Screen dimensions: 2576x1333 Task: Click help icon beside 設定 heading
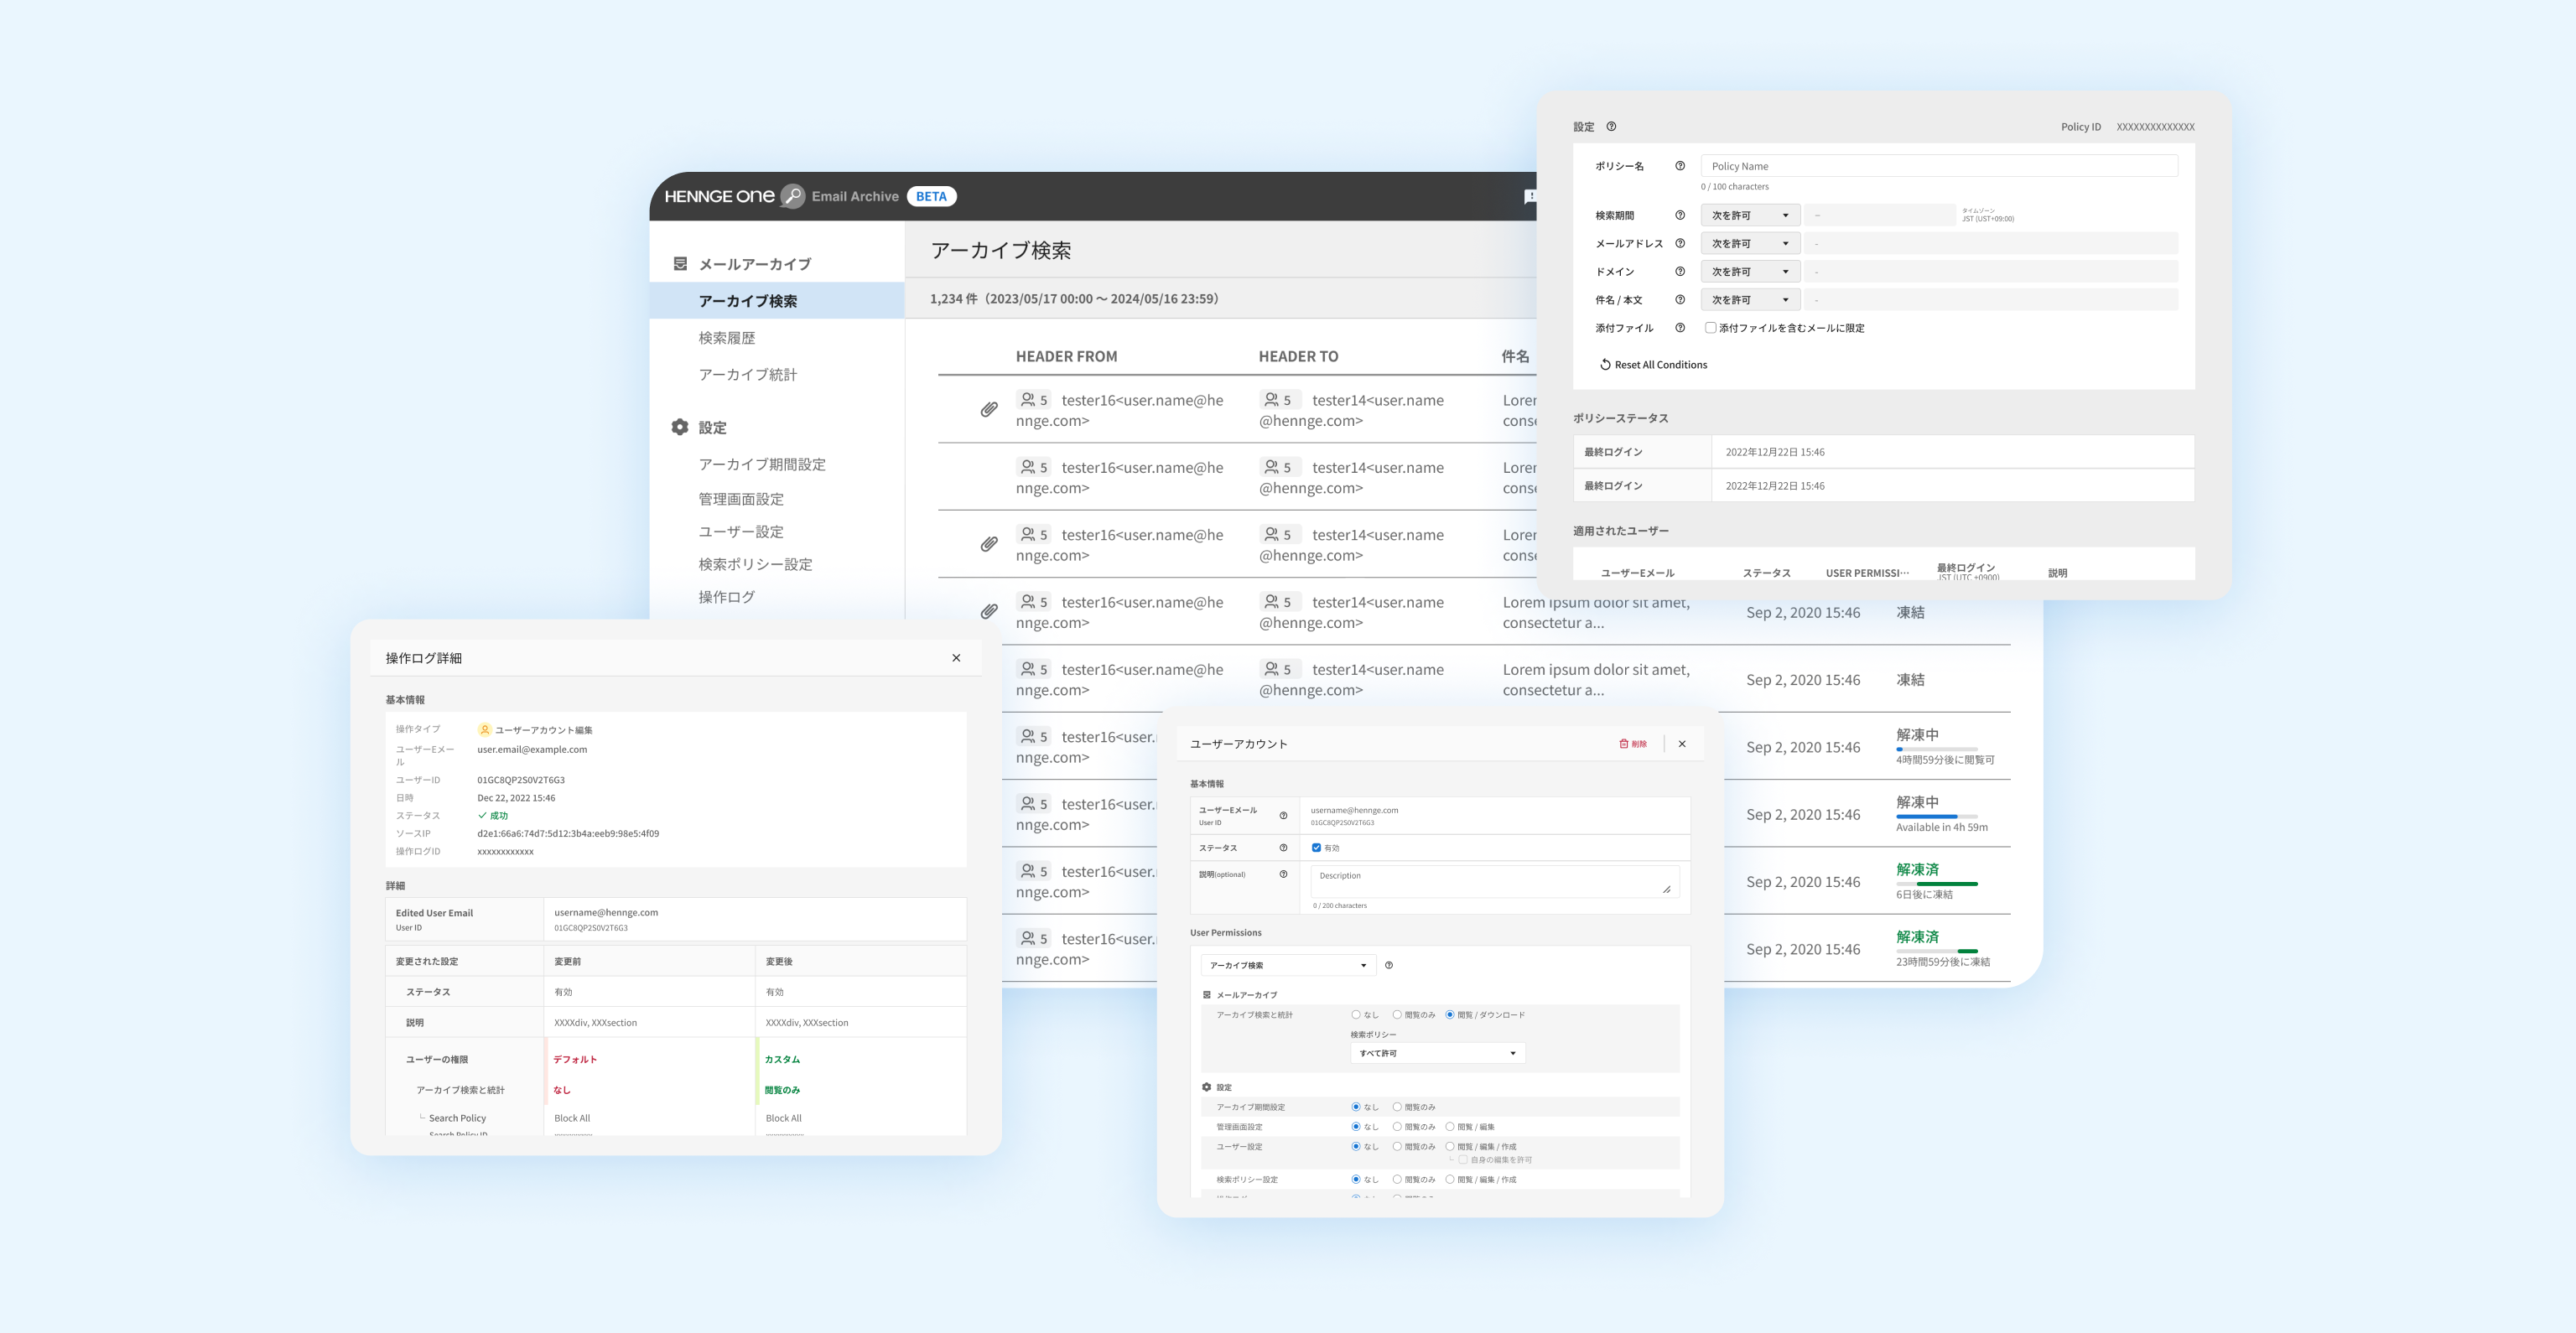[1611, 127]
